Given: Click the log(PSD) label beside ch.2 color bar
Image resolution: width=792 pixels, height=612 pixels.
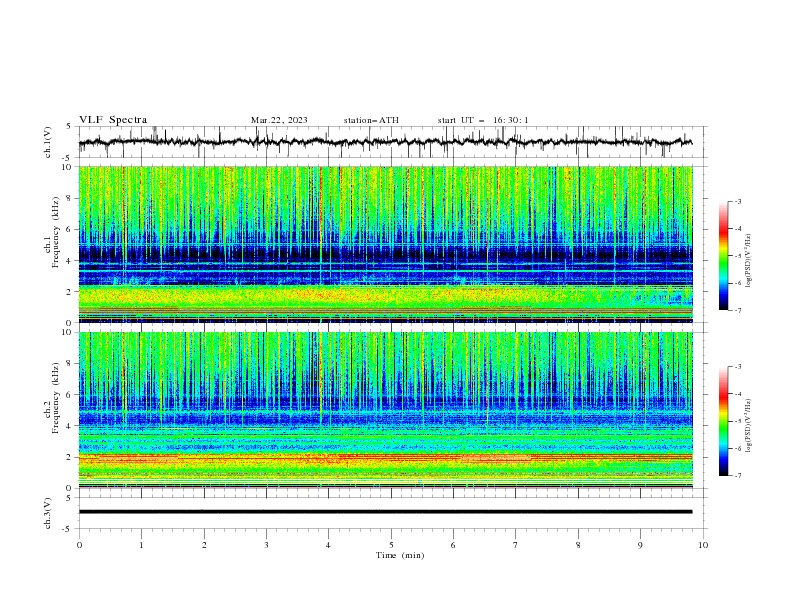Looking at the screenshot, I should click(x=749, y=426).
